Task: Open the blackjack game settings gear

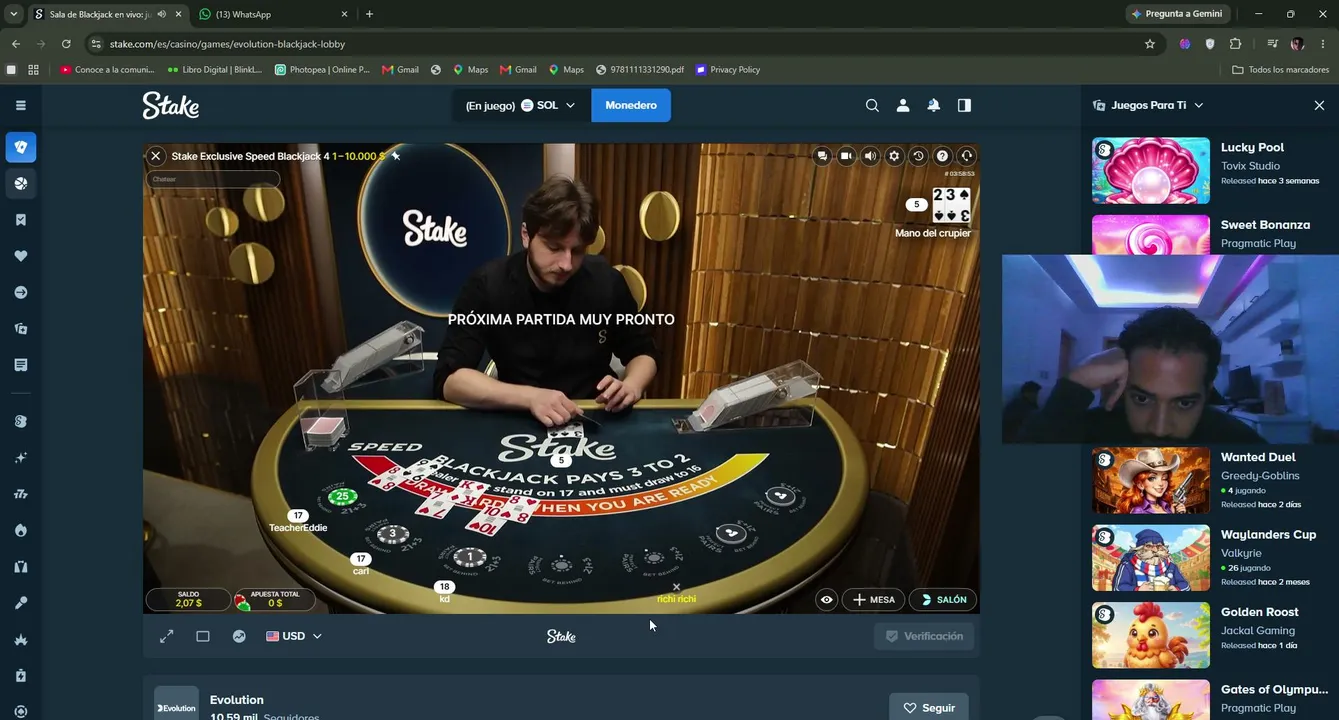Action: click(x=894, y=156)
